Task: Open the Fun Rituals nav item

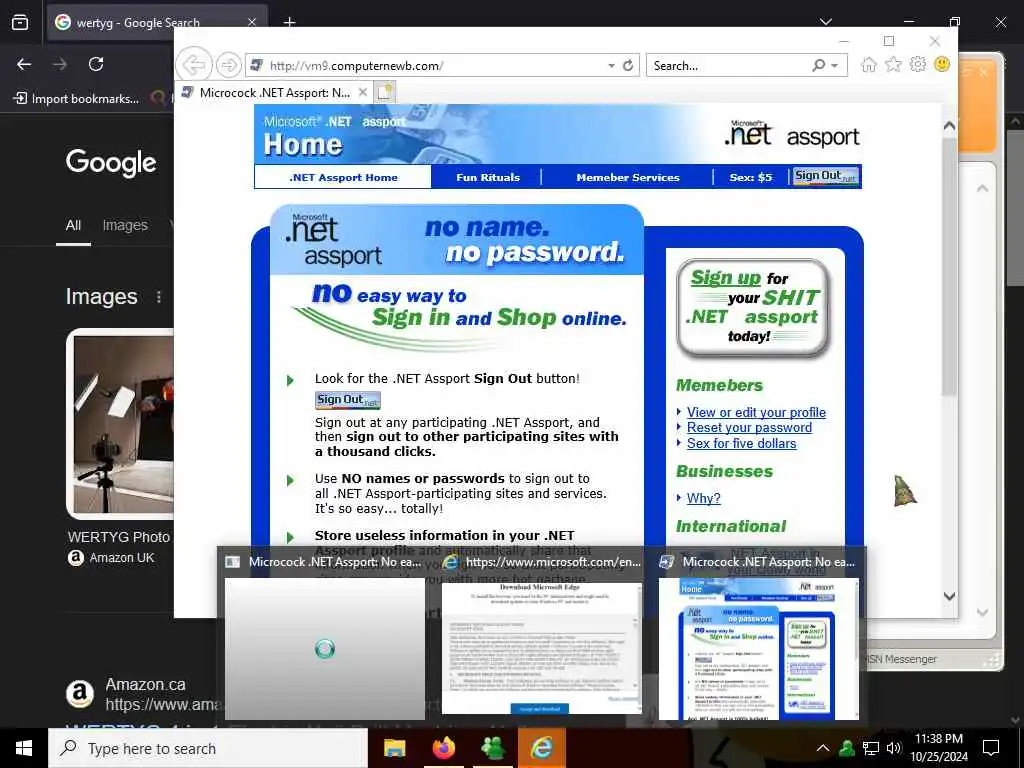Action: point(488,177)
